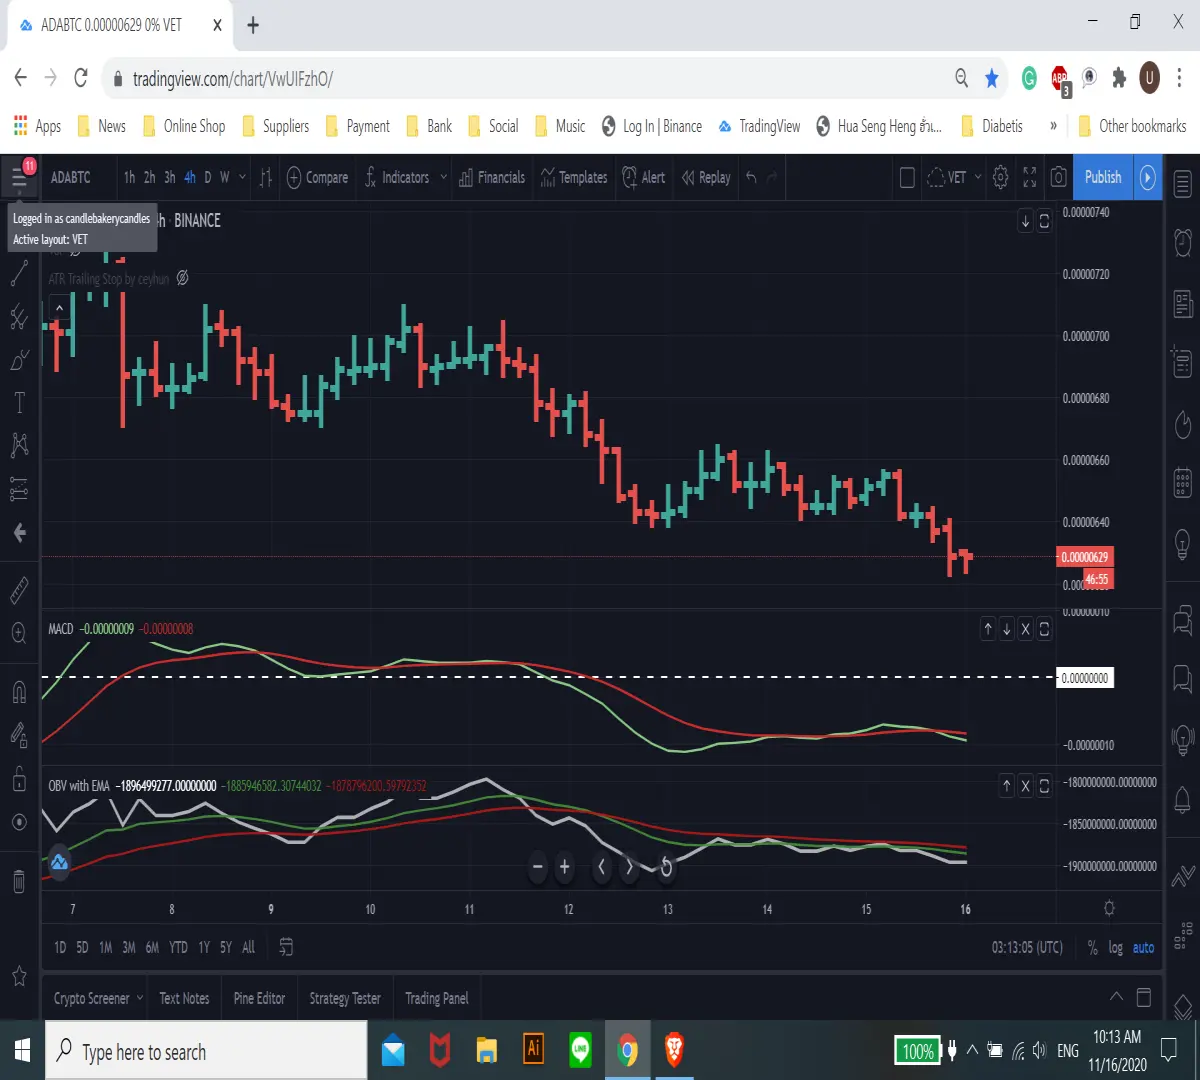Activate the zoom in tool
The height and width of the screenshot is (1080, 1200).
tap(19, 633)
